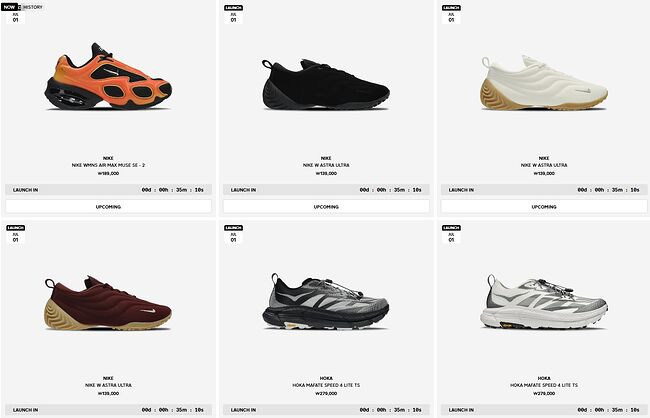The height and width of the screenshot is (418, 650).
Task: Click the LAUNCH badge on white Astra Ultra card
Action: point(451,8)
